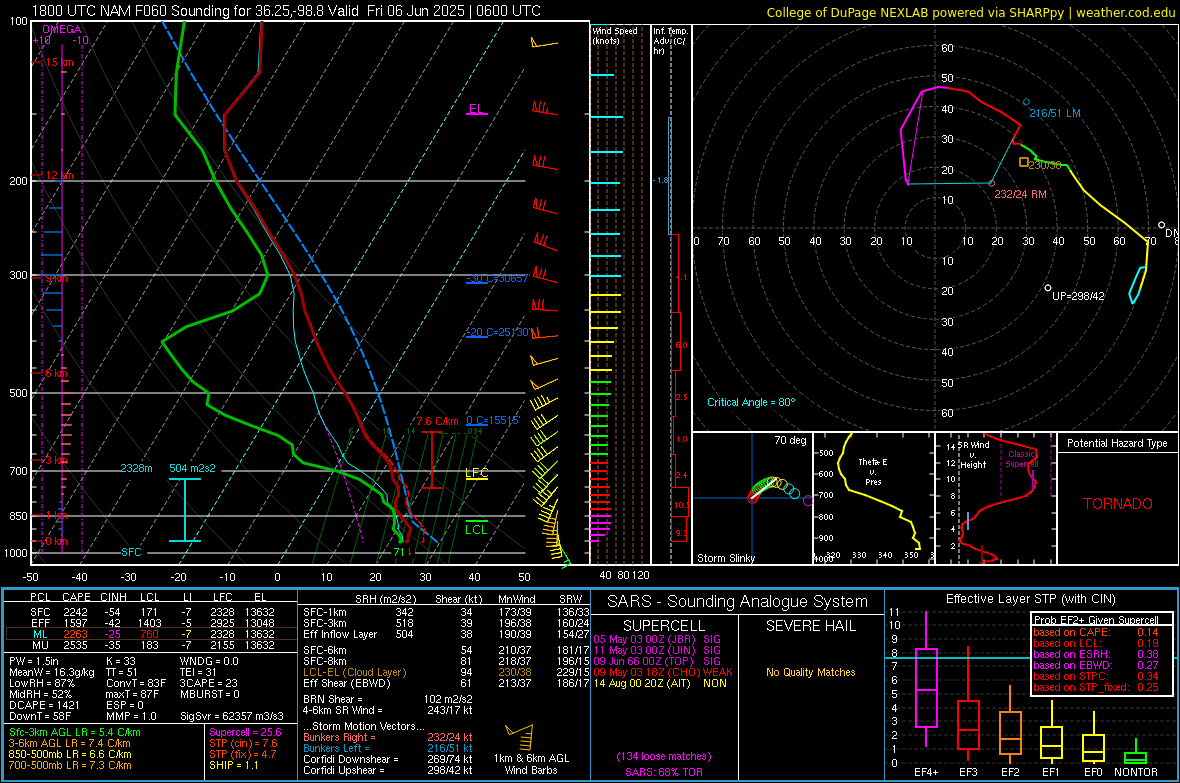1180x783 pixels.
Task: Click the Eff Shear (EBWD) row label
Action: coord(347,684)
